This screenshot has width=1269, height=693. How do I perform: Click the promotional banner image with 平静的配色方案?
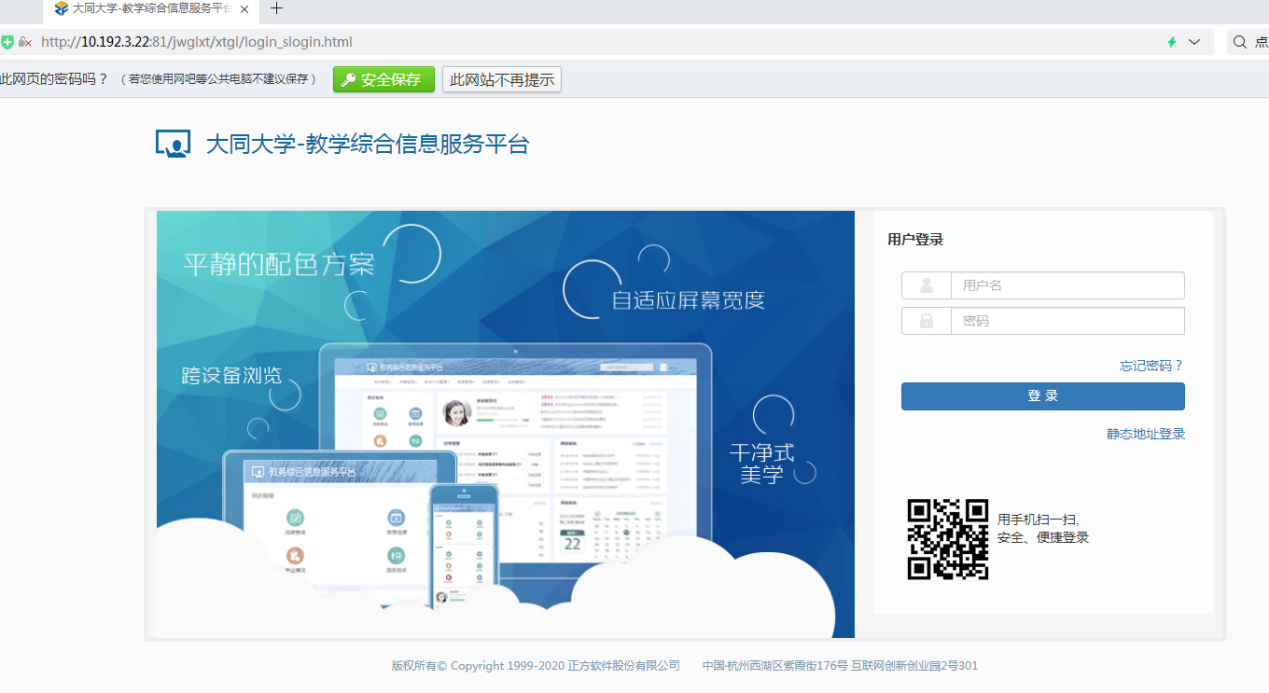[x=505, y=423]
